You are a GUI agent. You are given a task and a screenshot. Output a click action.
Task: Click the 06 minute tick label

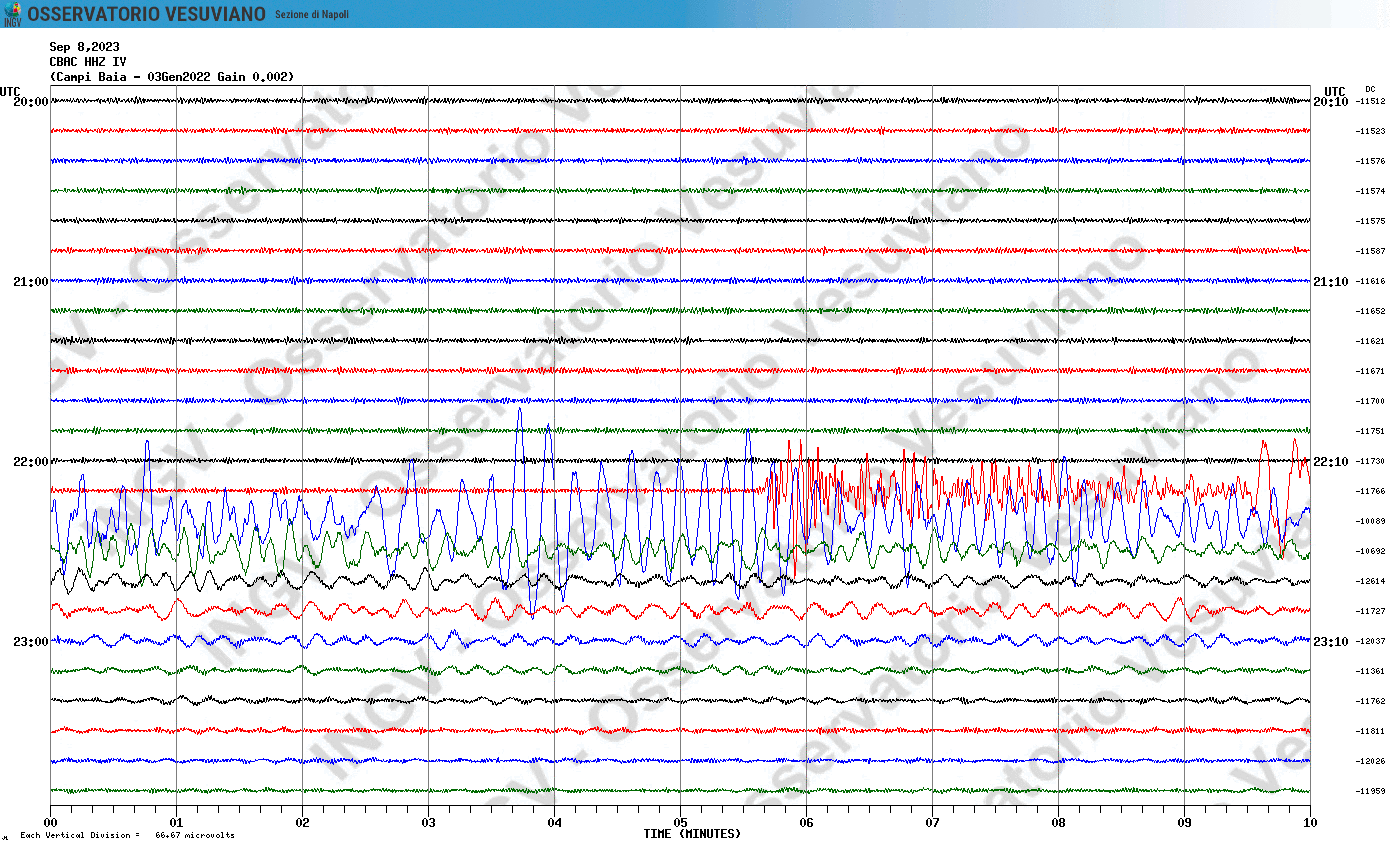806,823
